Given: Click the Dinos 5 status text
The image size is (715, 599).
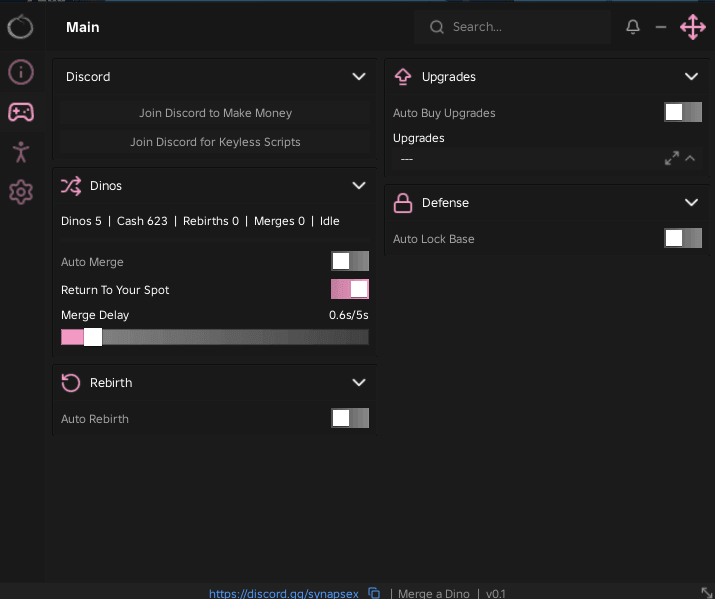Looking at the screenshot, I should tap(81, 221).
